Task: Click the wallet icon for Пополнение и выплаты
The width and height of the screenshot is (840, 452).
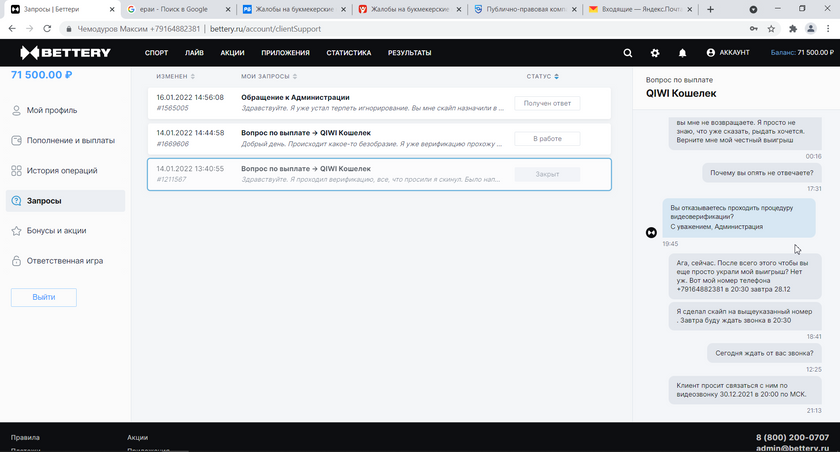Action: coord(16,140)
